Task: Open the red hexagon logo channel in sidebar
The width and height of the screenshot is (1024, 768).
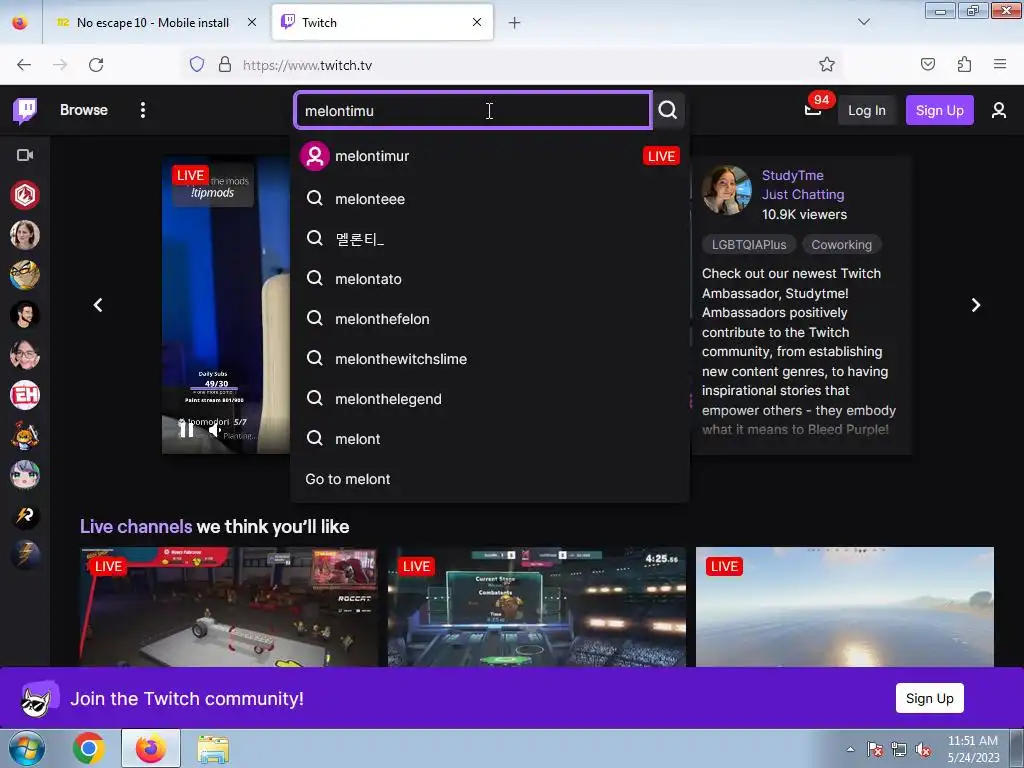Action: coord(25,195)
